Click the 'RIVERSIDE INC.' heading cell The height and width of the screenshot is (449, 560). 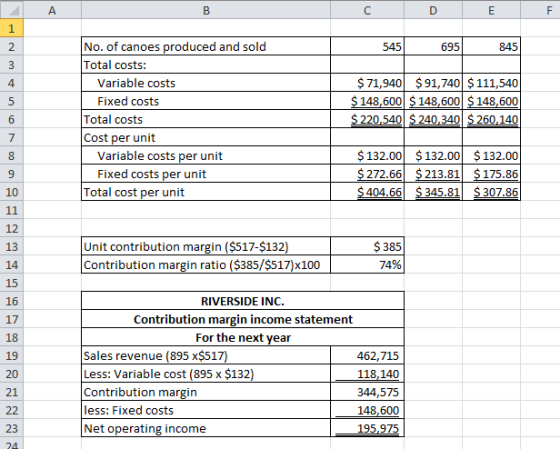pos(243,301)
